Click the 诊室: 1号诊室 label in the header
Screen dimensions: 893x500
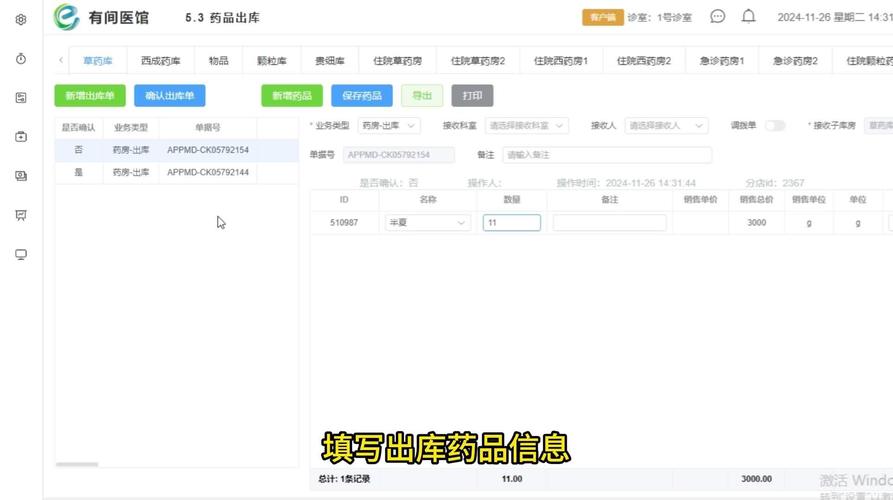coord(659,18)
